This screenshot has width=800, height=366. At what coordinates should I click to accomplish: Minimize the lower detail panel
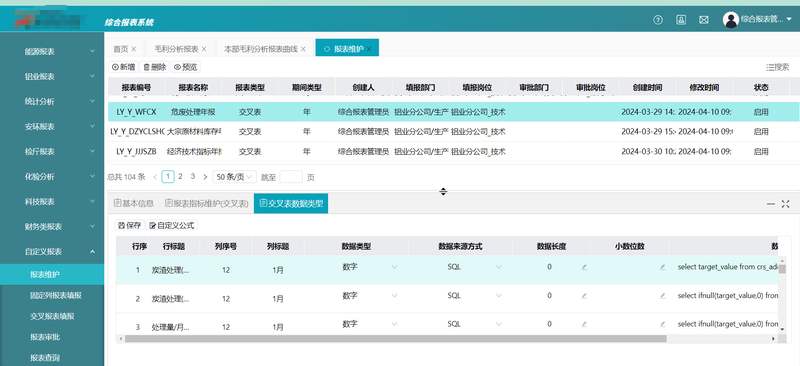click(x=770, y=204)
